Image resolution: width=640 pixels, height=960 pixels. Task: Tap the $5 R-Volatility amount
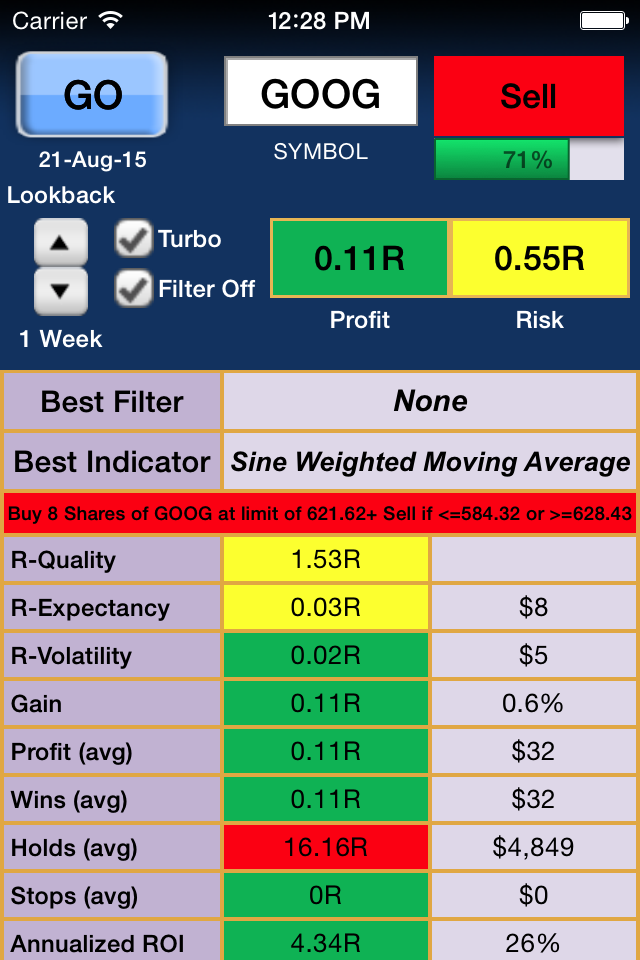pyautogui.click(x=533, y=656)
